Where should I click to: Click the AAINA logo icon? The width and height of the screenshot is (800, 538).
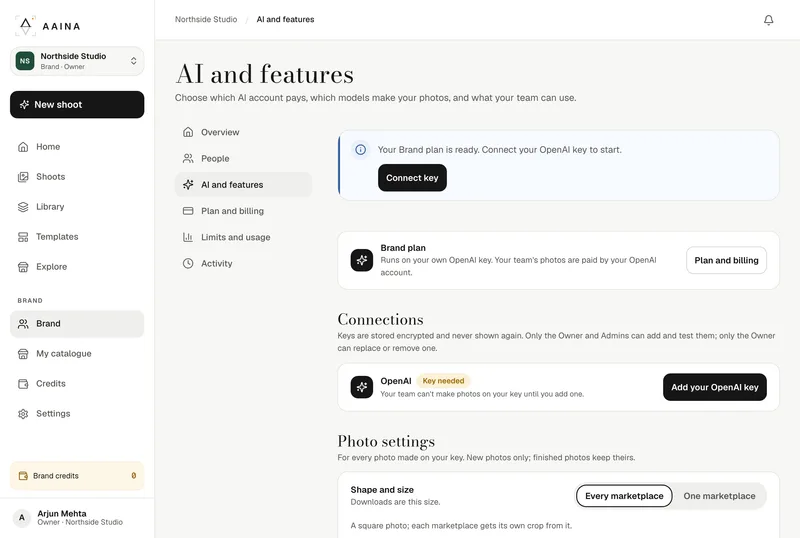coord(26,26)
